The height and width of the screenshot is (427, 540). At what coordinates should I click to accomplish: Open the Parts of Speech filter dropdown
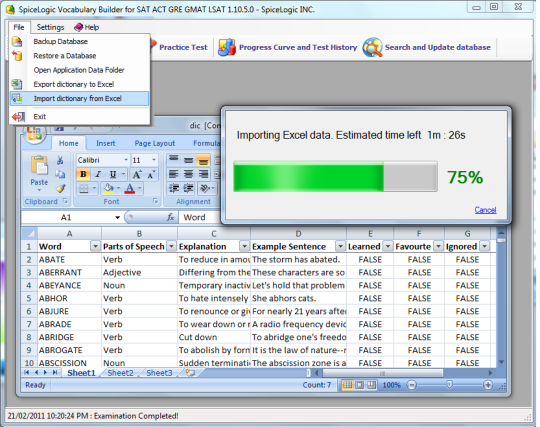coord(172,246)
